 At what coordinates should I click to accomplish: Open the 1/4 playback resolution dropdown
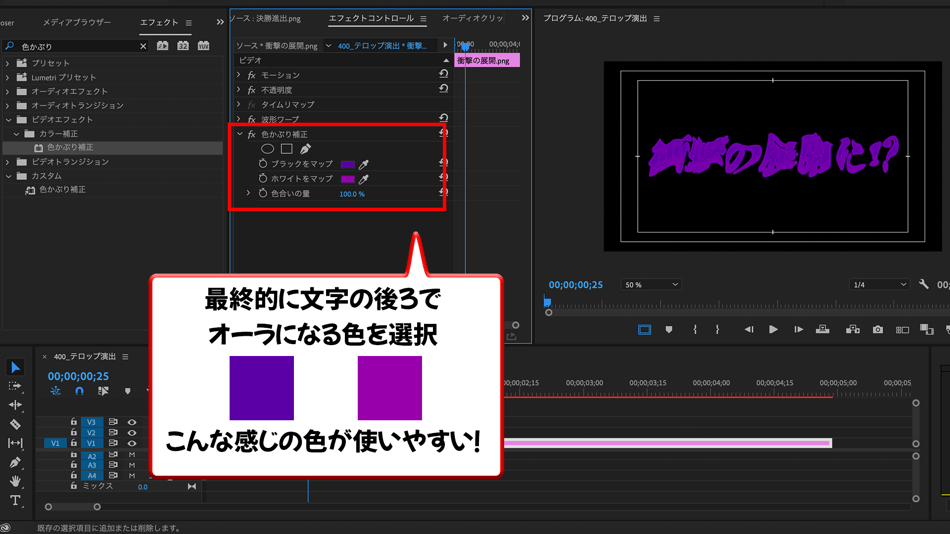878,285
